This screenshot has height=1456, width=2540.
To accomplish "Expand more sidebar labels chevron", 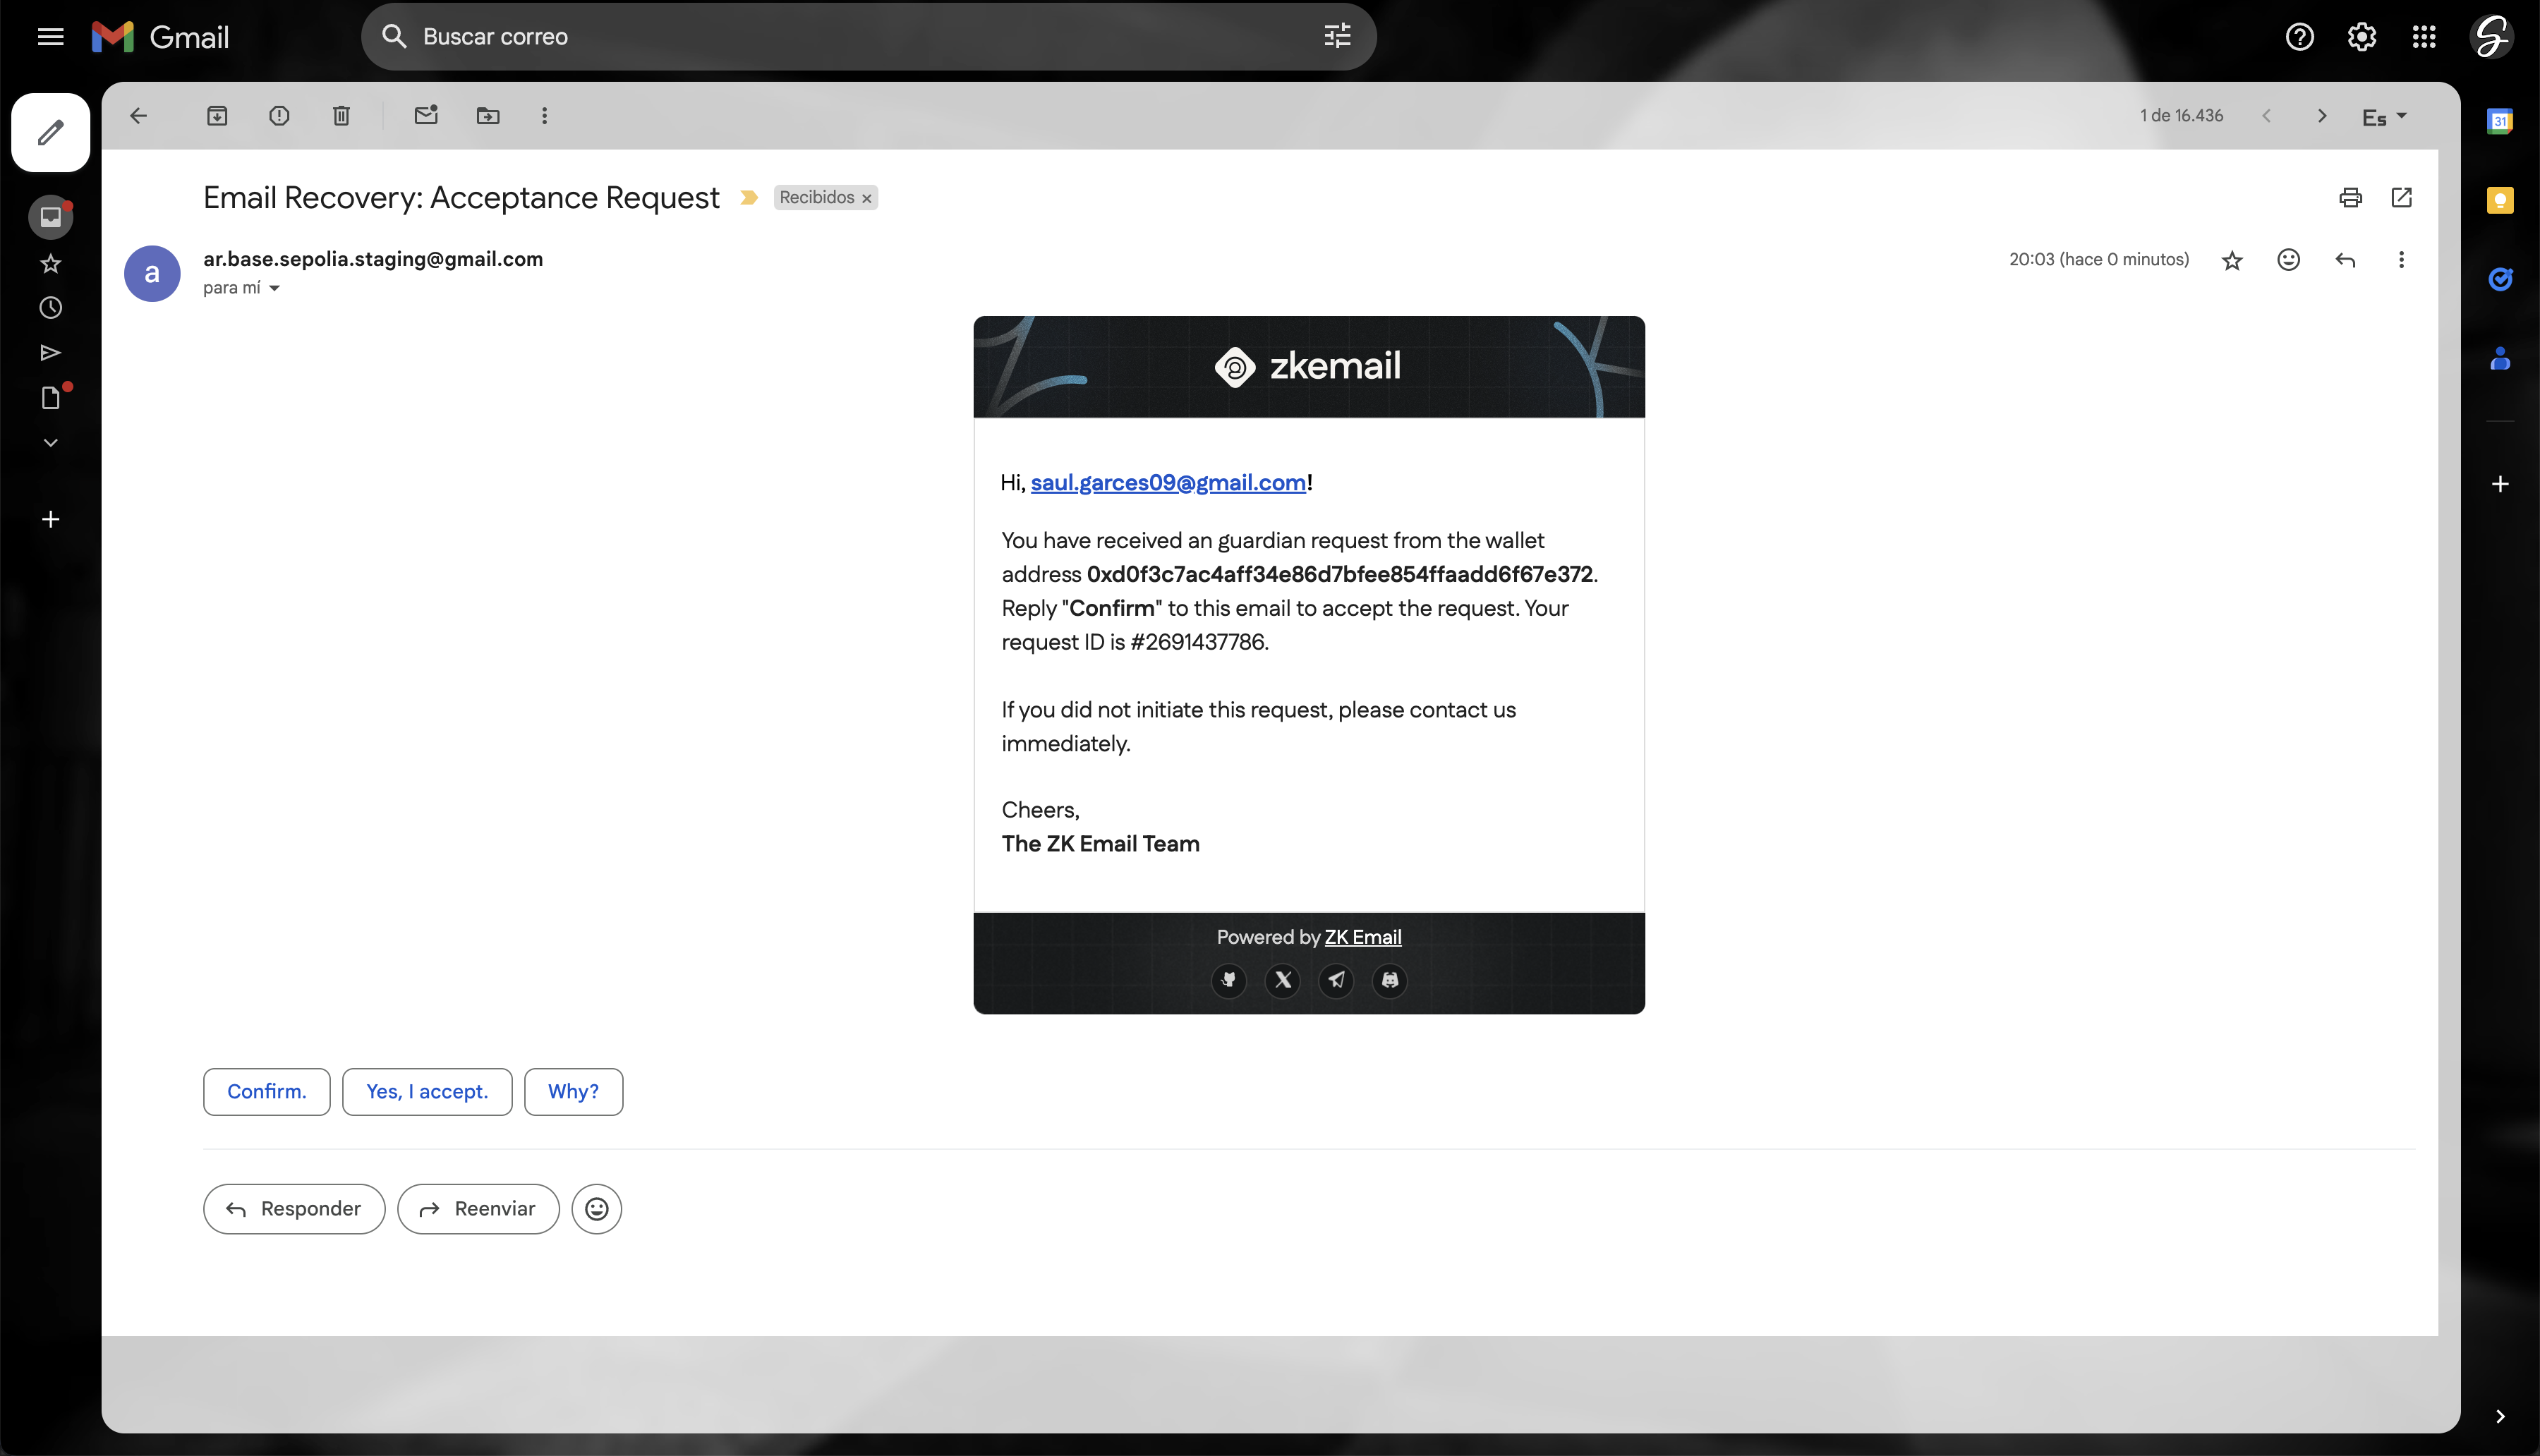I will pos(50,442).
